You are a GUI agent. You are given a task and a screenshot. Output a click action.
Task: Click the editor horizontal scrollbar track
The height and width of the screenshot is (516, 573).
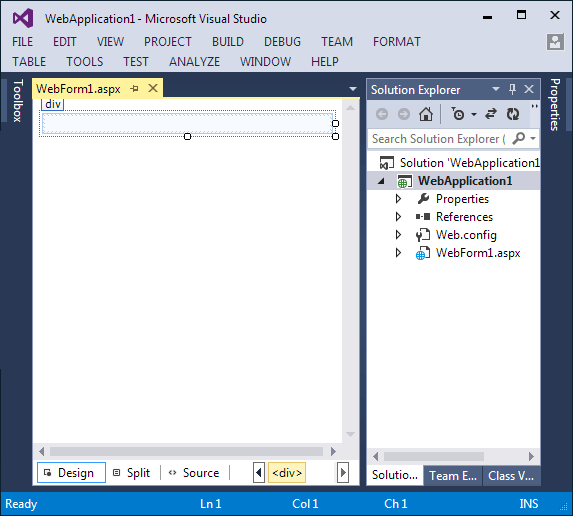pyautogui.click(x=186, y=452)
